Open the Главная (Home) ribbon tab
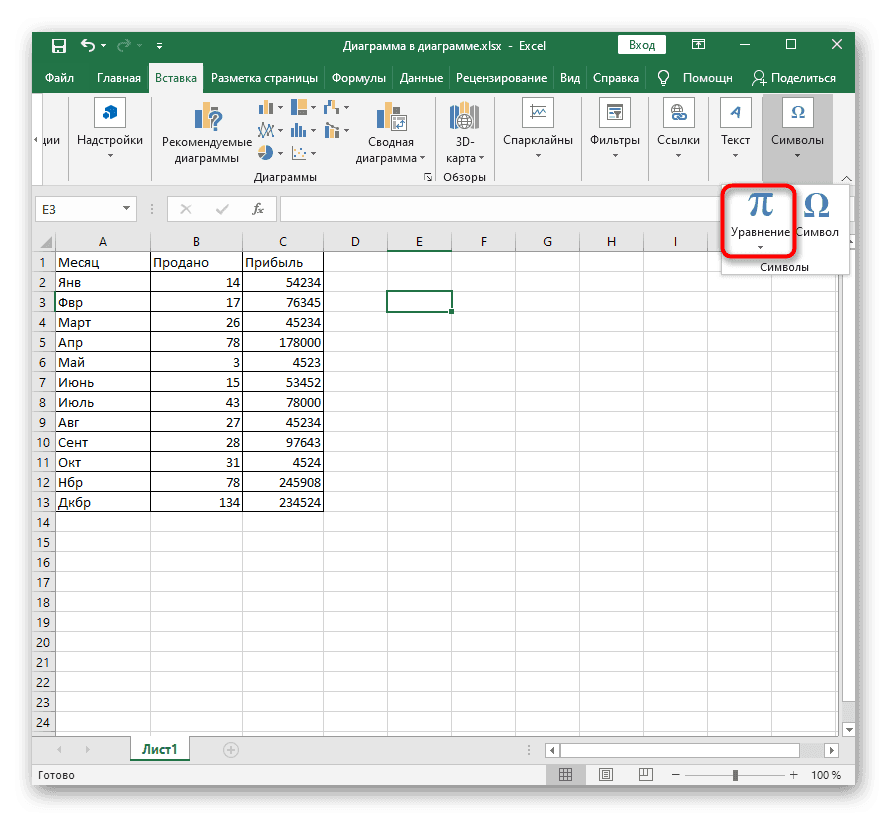This screenshot has width=887, height=817. coord(118,78)
